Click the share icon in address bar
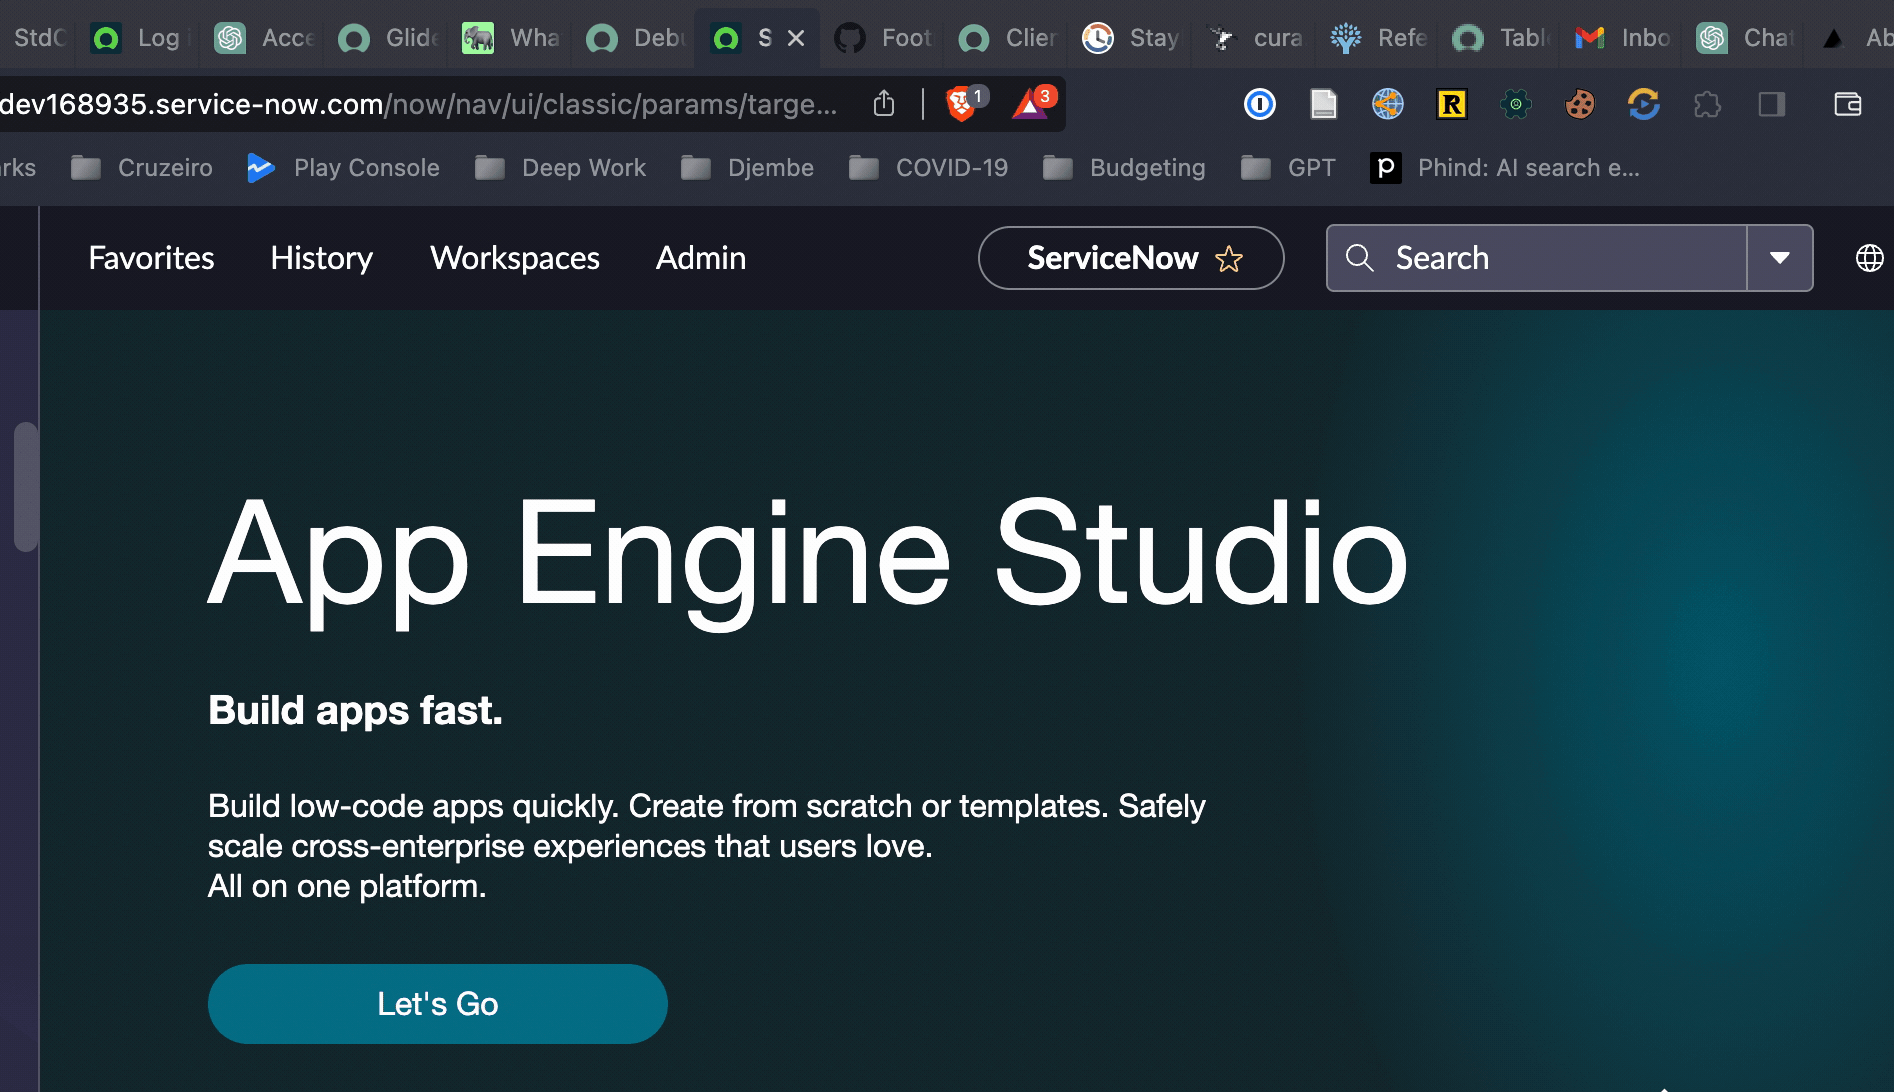Screen dimensions: 1894x1092 884,104
